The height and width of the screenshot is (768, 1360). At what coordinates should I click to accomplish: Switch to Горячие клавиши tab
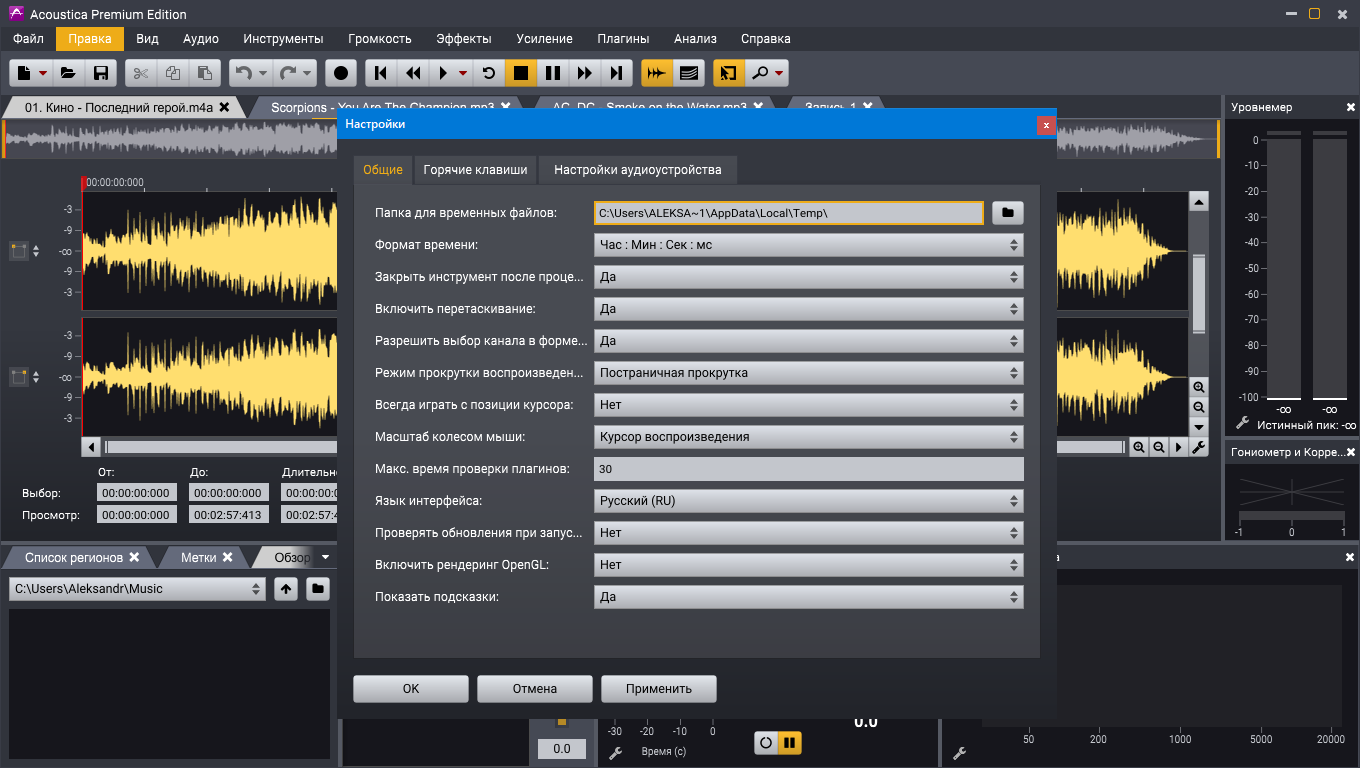click(475, 170)
